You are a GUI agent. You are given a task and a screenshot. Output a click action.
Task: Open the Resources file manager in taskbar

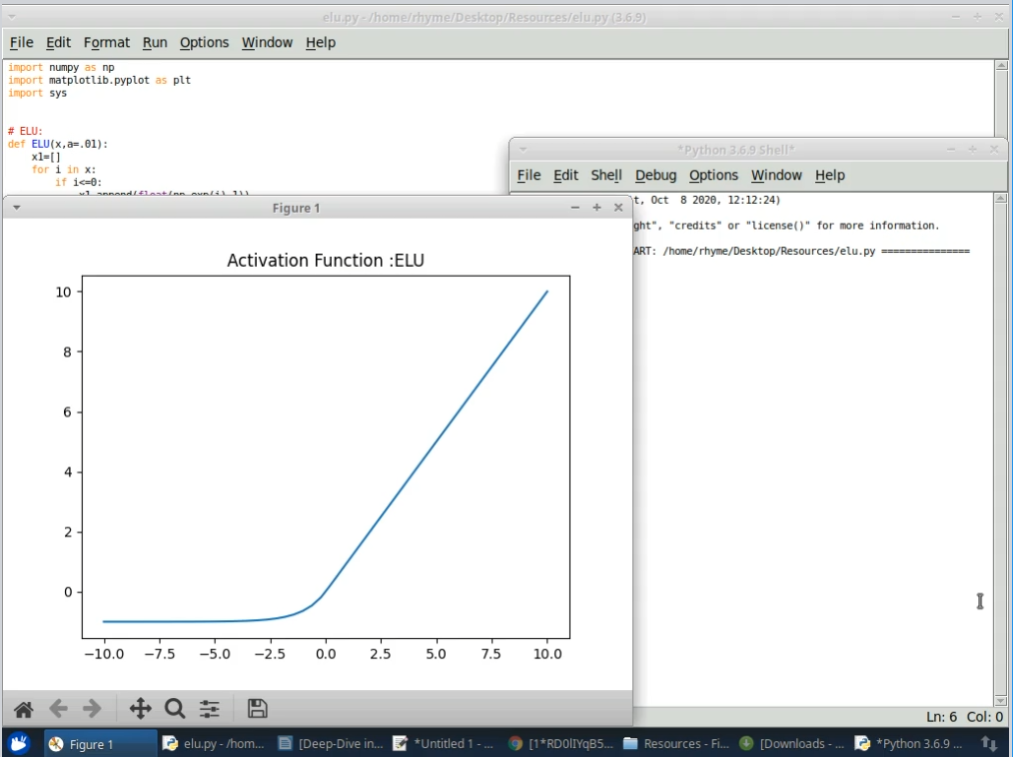[x=675, y=743]
